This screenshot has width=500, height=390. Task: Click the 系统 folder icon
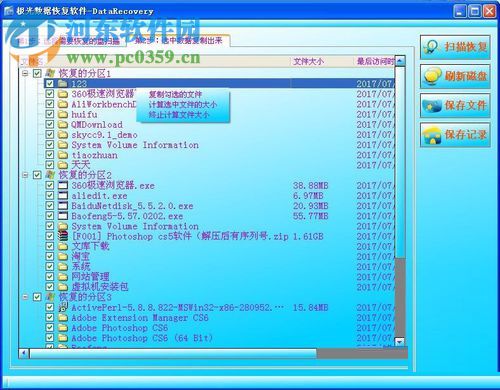pos(63,267)
